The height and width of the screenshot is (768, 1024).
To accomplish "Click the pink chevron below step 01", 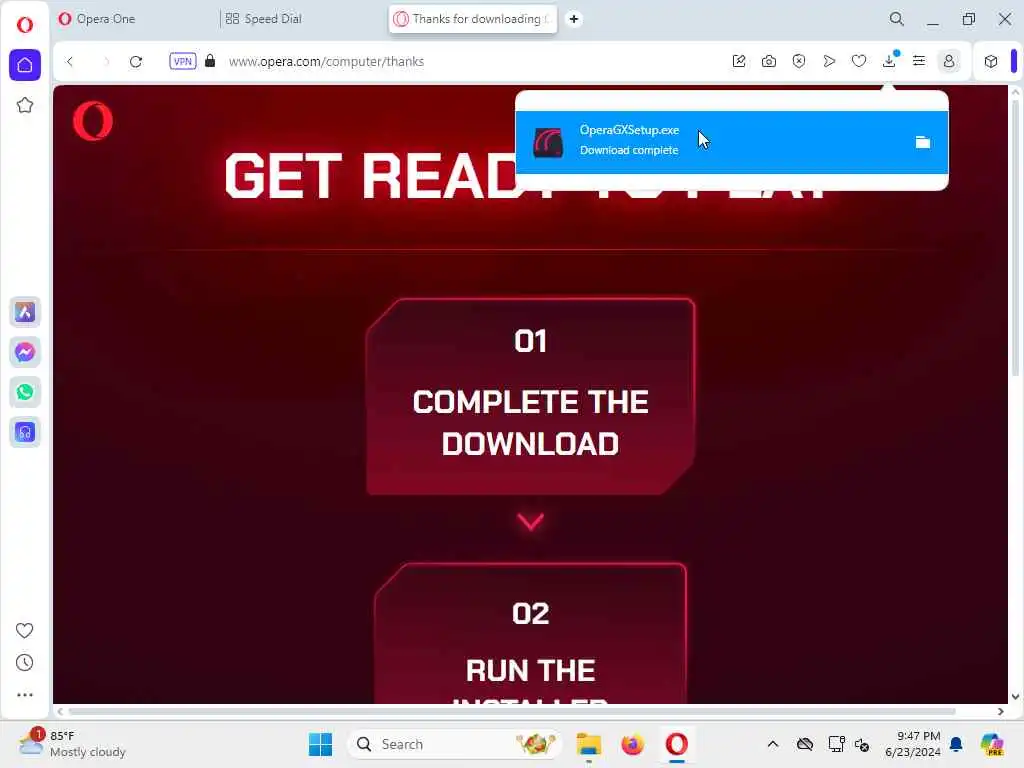I will pos(530,521).
